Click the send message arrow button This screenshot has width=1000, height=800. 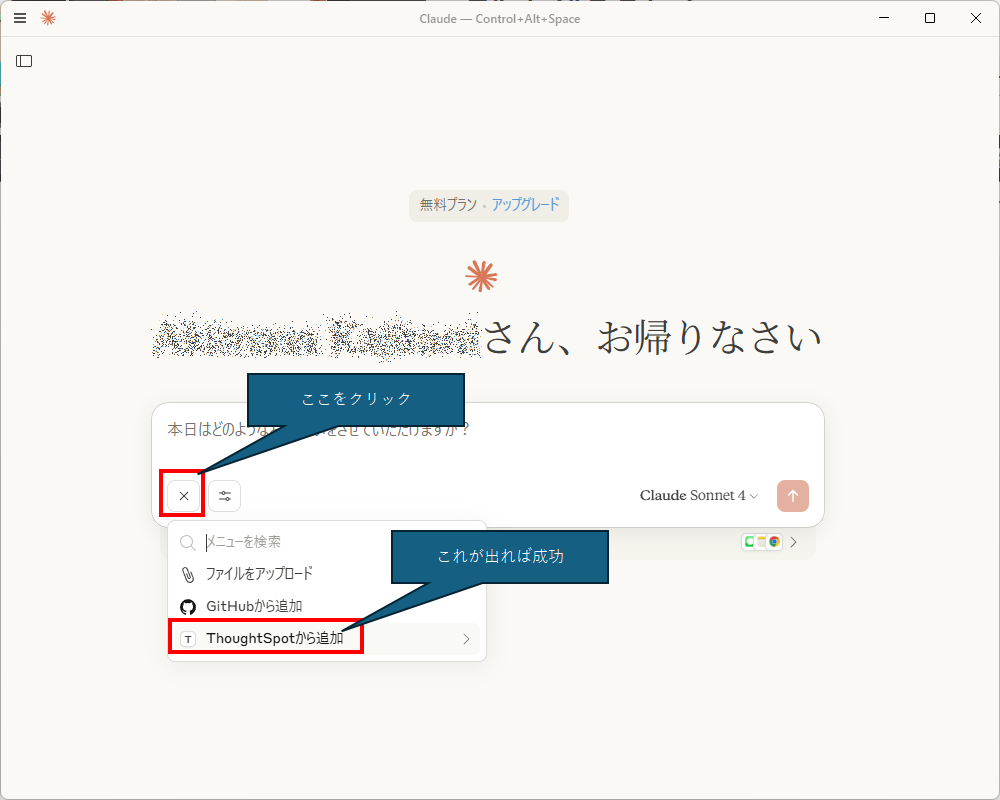click(793, 496)
